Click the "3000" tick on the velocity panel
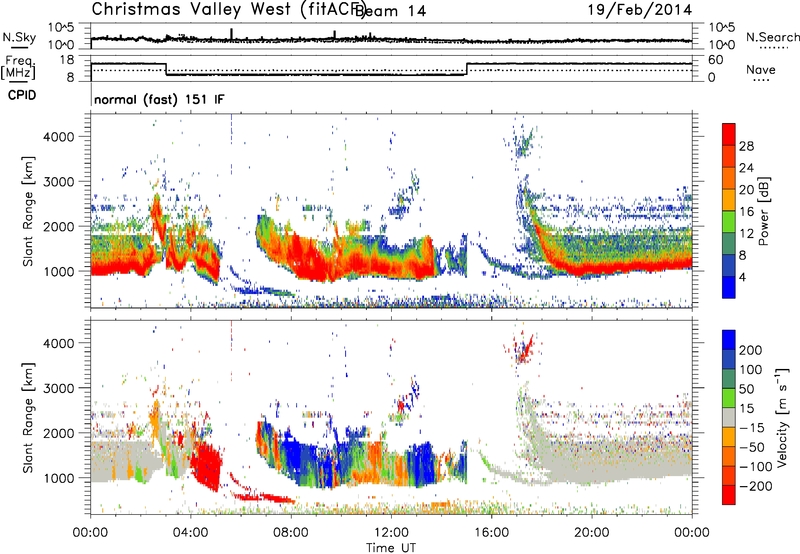The width and height of the screenshot is (800, 554). point(58,388)
